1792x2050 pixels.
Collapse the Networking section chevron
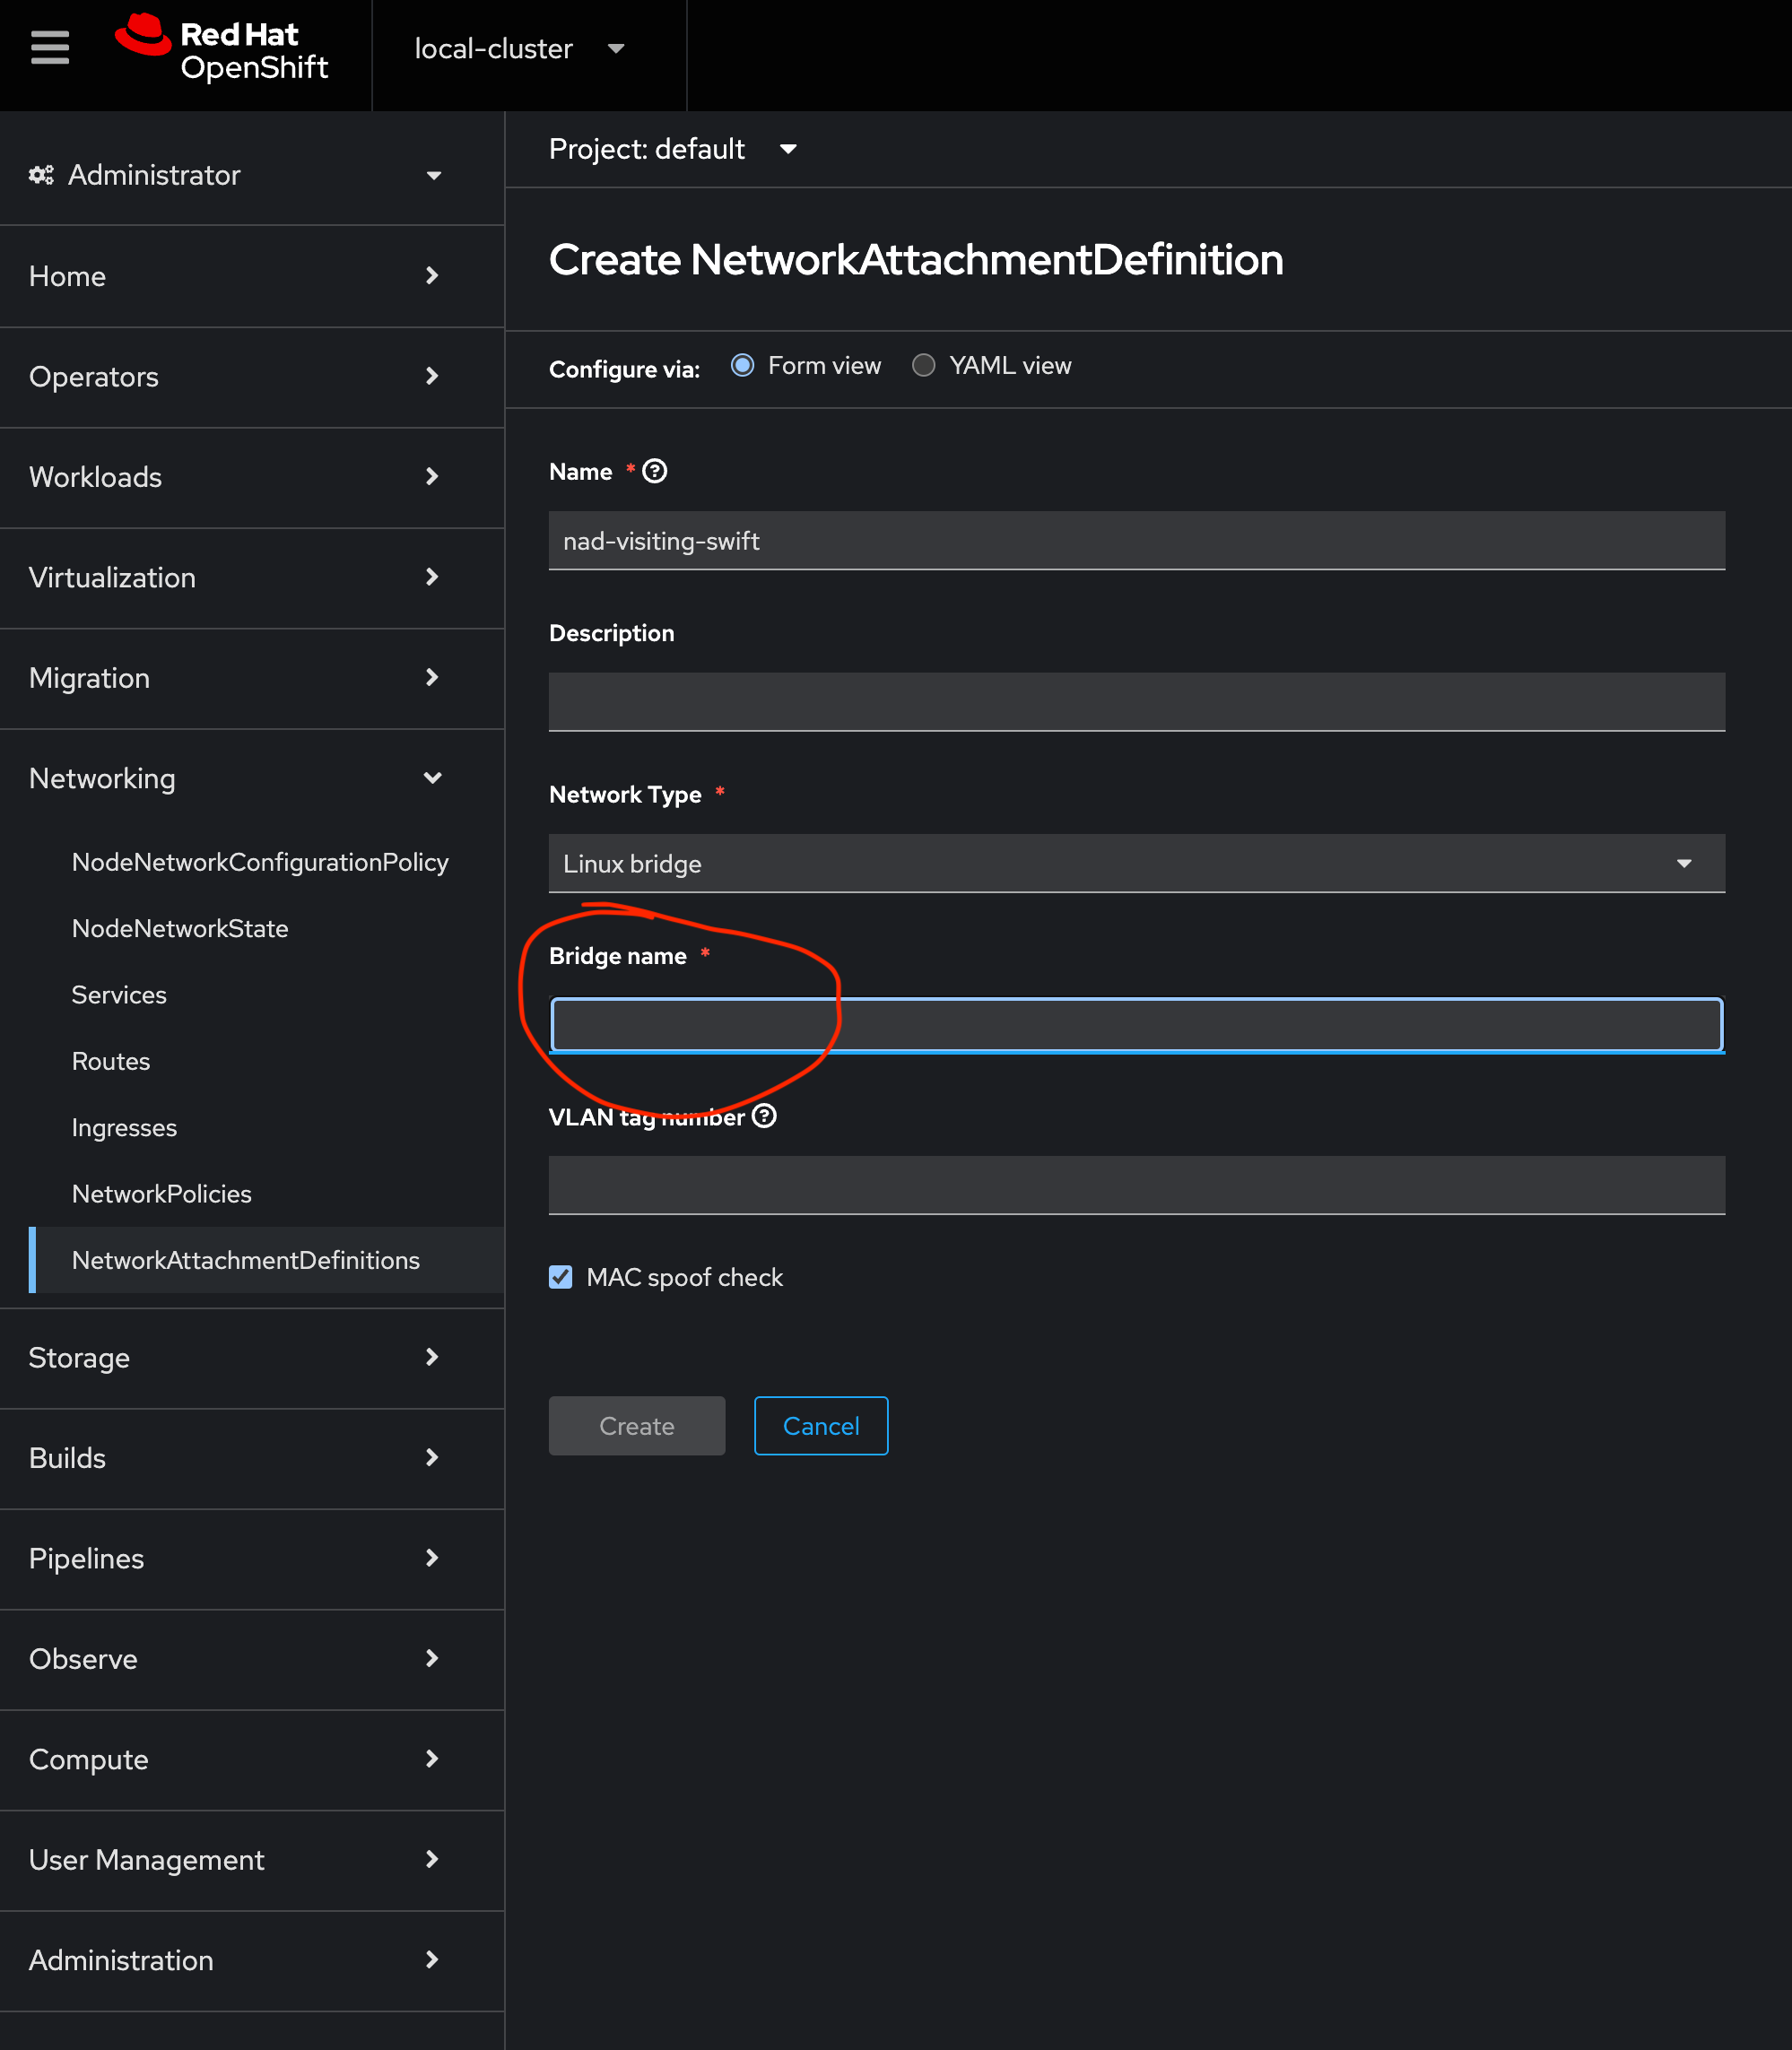(432, 778)
